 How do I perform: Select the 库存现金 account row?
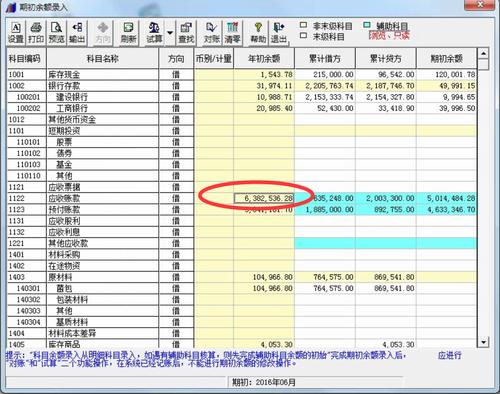pos(242,74)
